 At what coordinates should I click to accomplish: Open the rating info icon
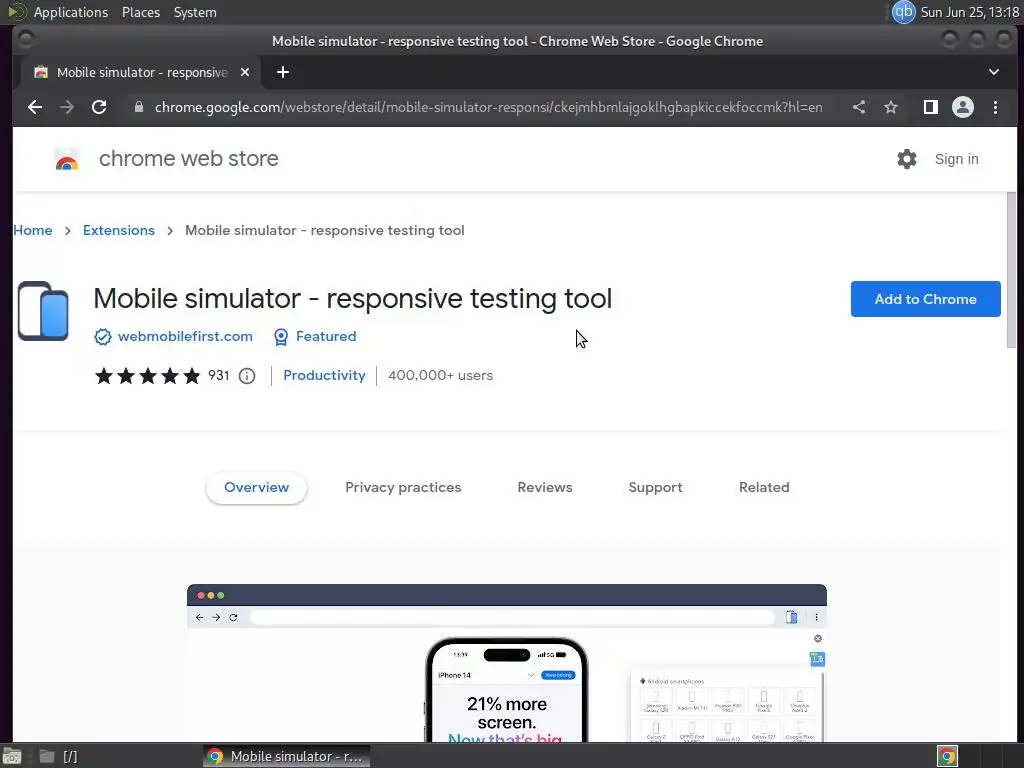247,376
